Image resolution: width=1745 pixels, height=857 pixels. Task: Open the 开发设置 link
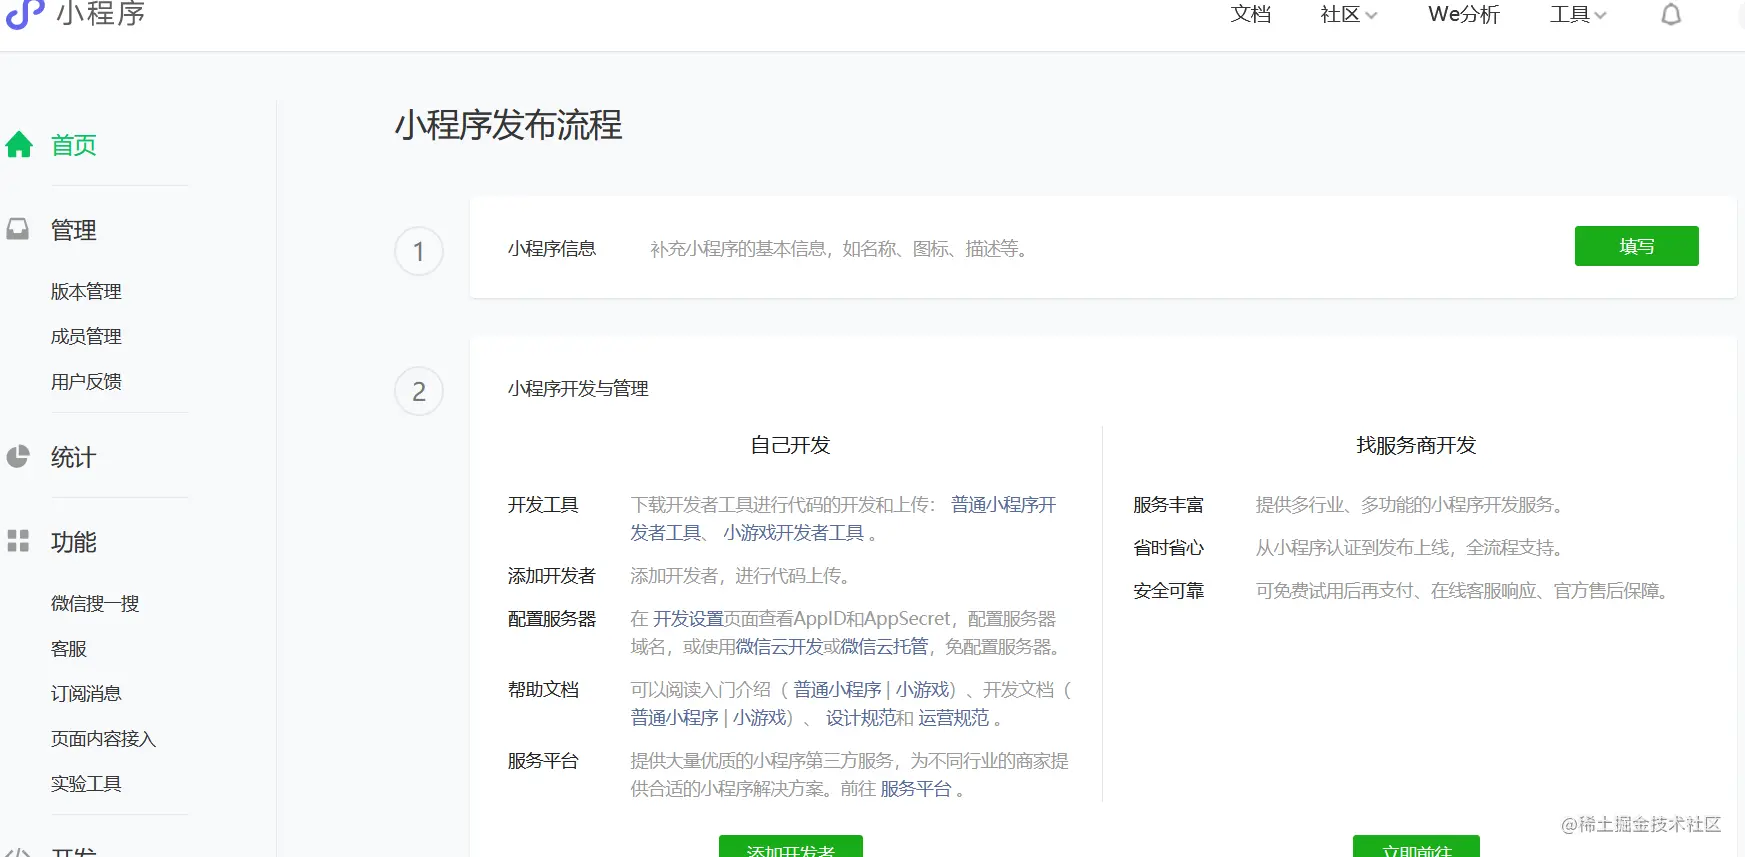(x=688, y=619)
